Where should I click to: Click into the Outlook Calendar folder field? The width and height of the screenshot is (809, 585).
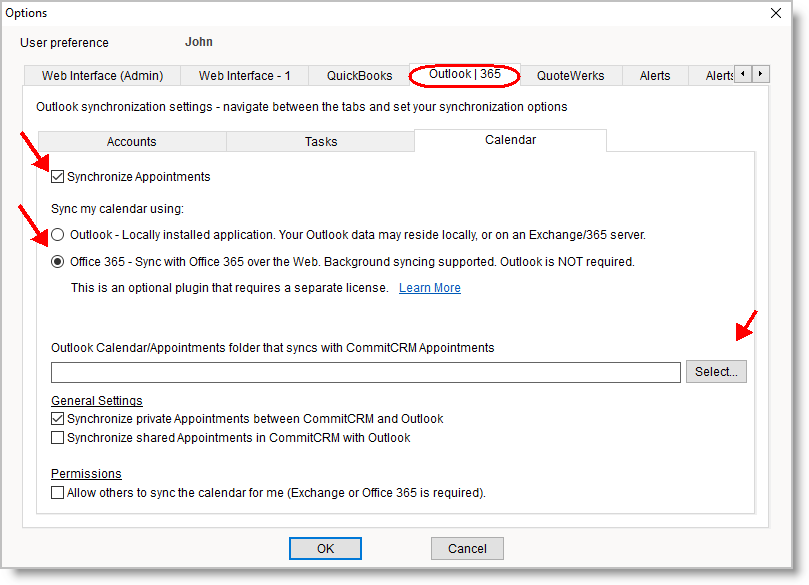[365, 373]
